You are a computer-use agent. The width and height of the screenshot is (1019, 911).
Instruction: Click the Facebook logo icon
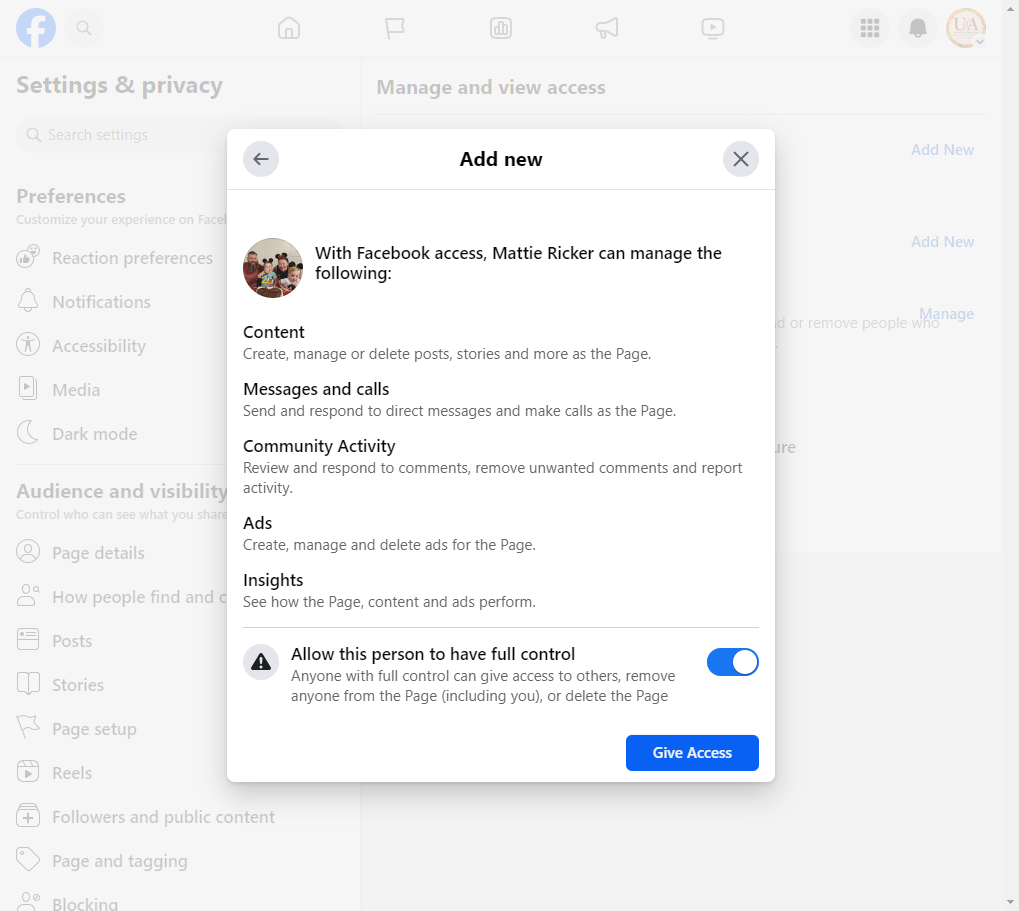[x=36, y=28]
